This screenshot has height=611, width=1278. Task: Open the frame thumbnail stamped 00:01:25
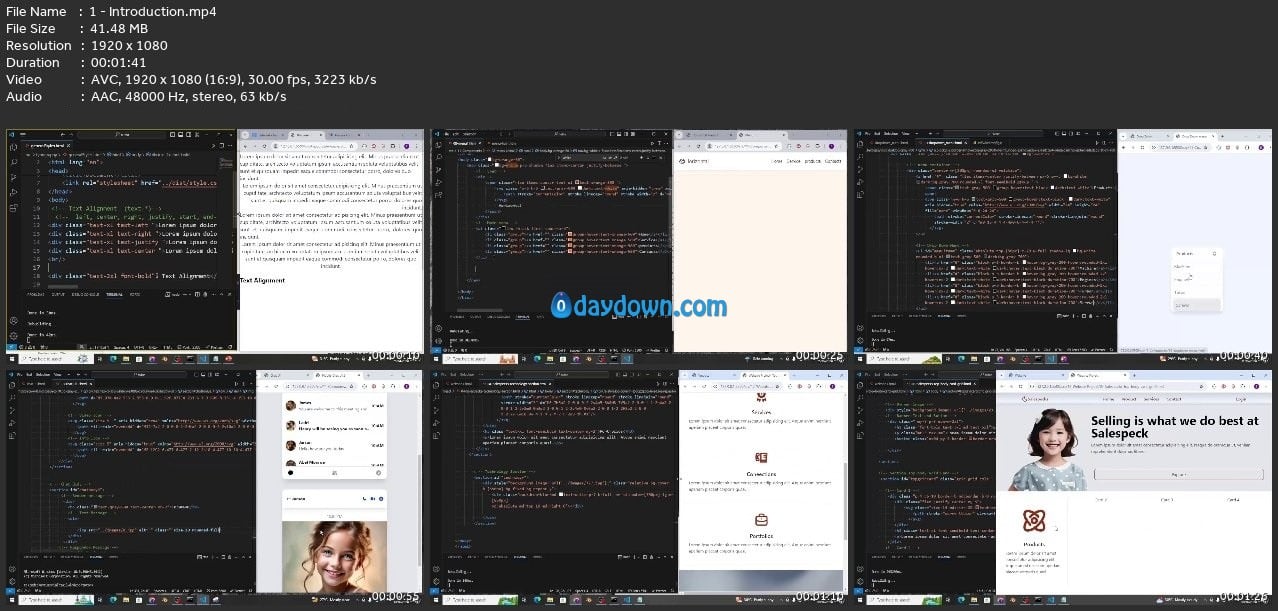(1062, 487)
